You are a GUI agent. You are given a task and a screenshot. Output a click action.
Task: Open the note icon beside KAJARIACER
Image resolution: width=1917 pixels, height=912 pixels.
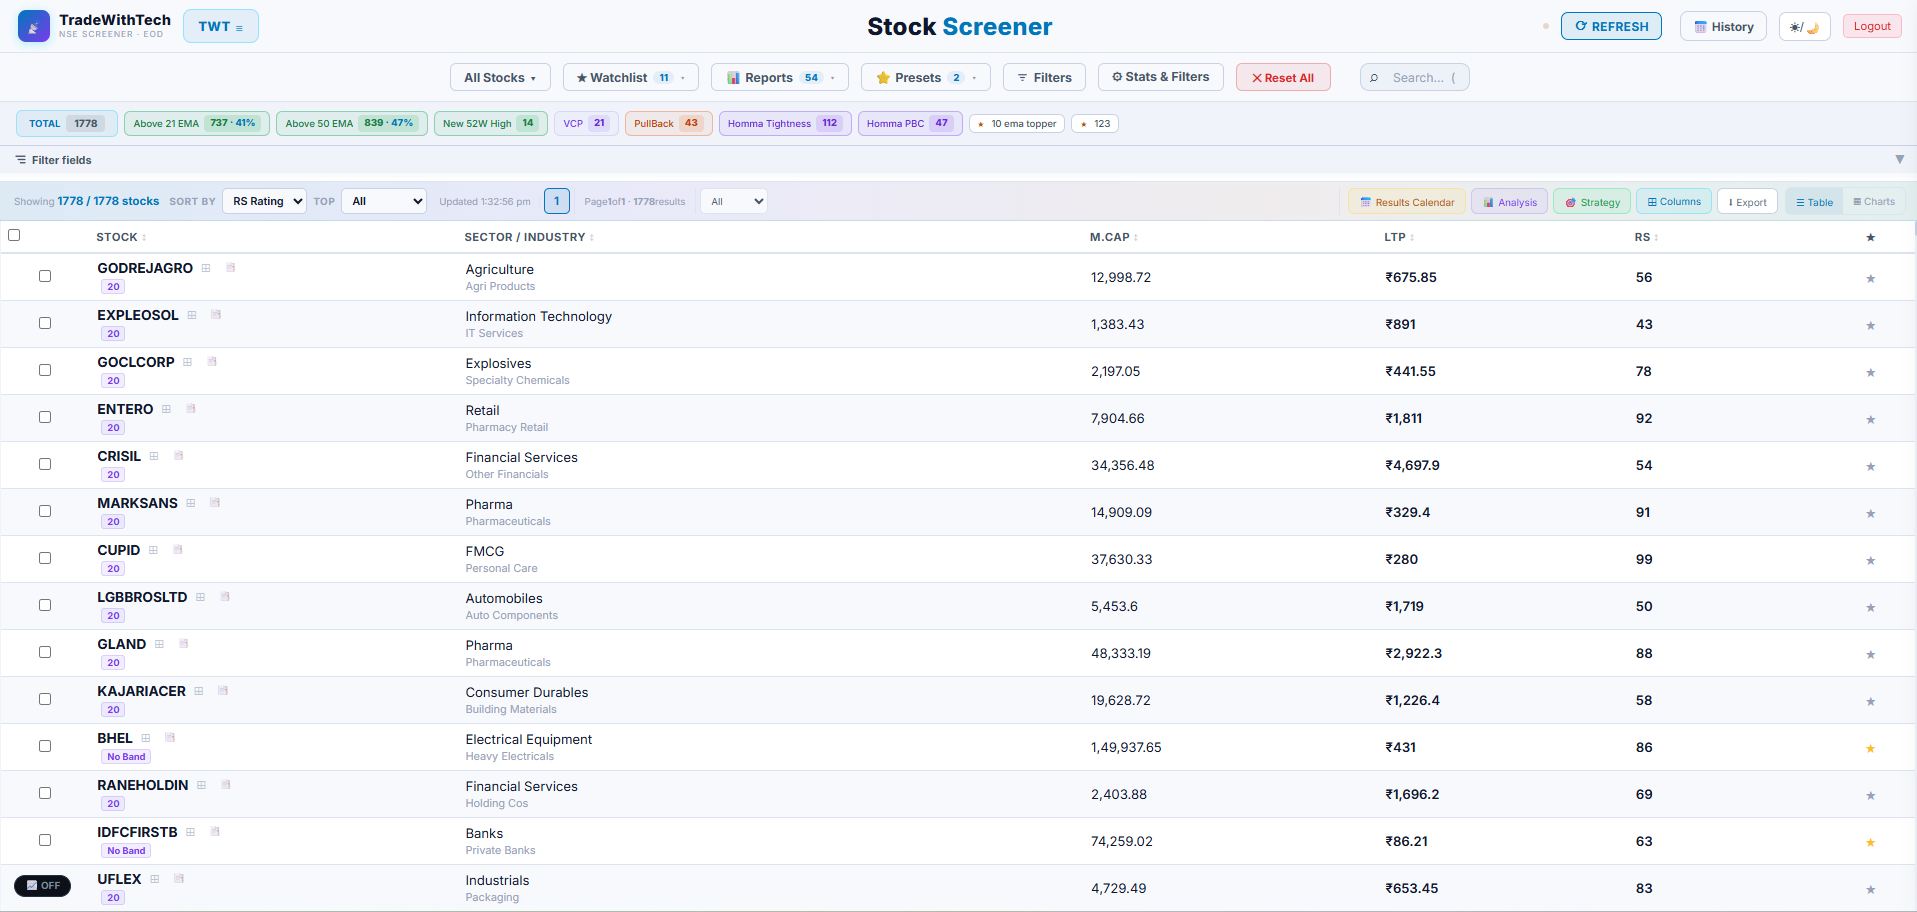coord(223,691)
